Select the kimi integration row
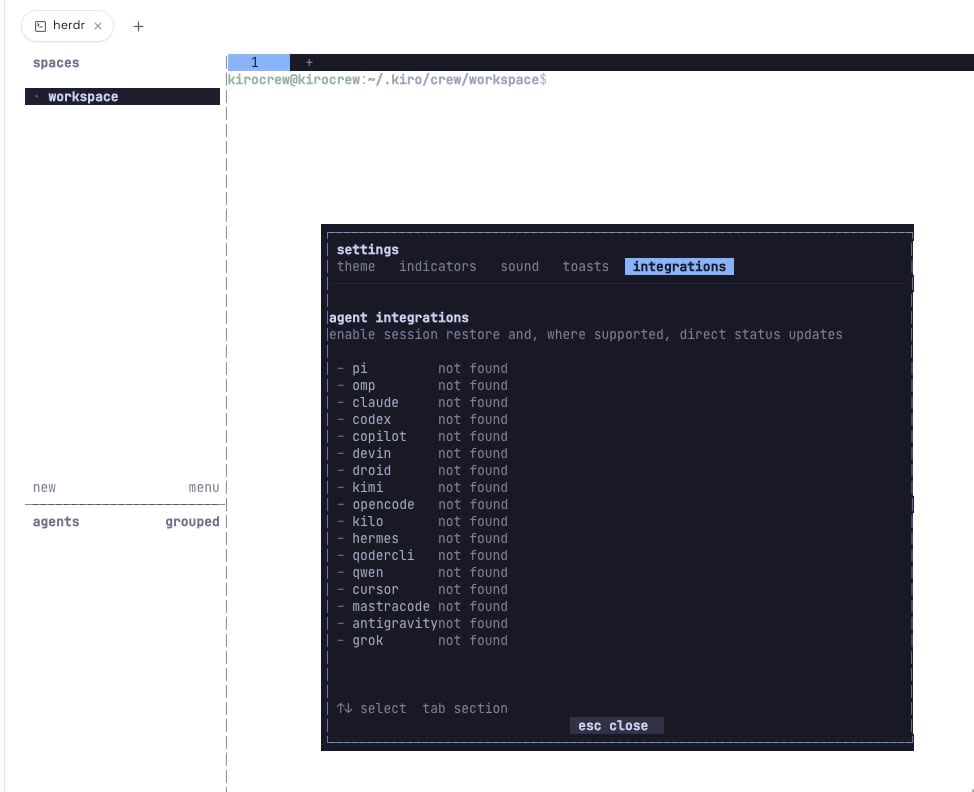The image size is (974, 792). click(x=422, y=488)
